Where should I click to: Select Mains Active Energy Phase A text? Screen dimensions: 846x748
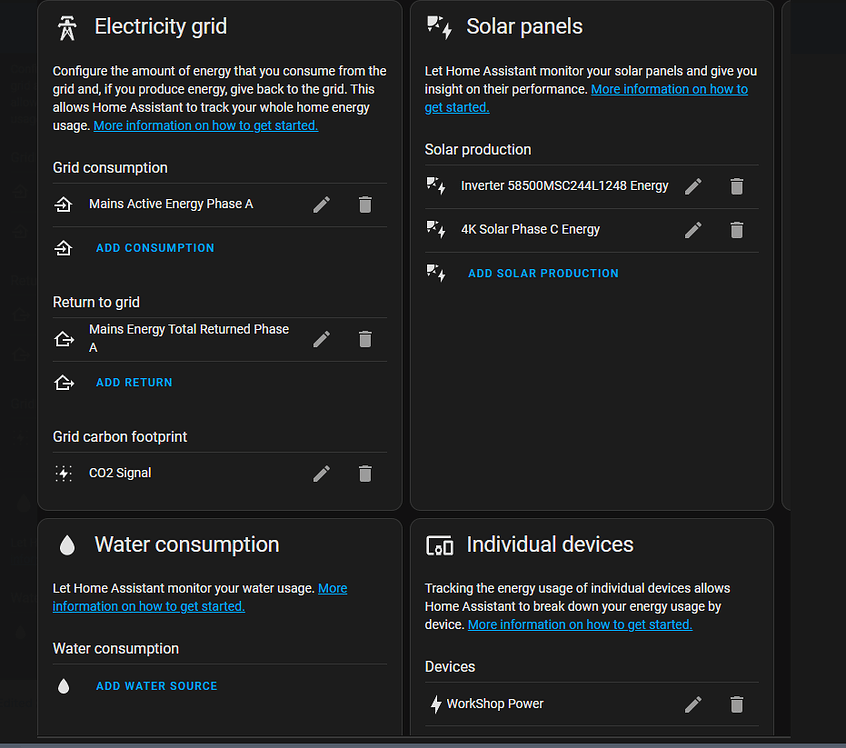click(x=171, y=204)
